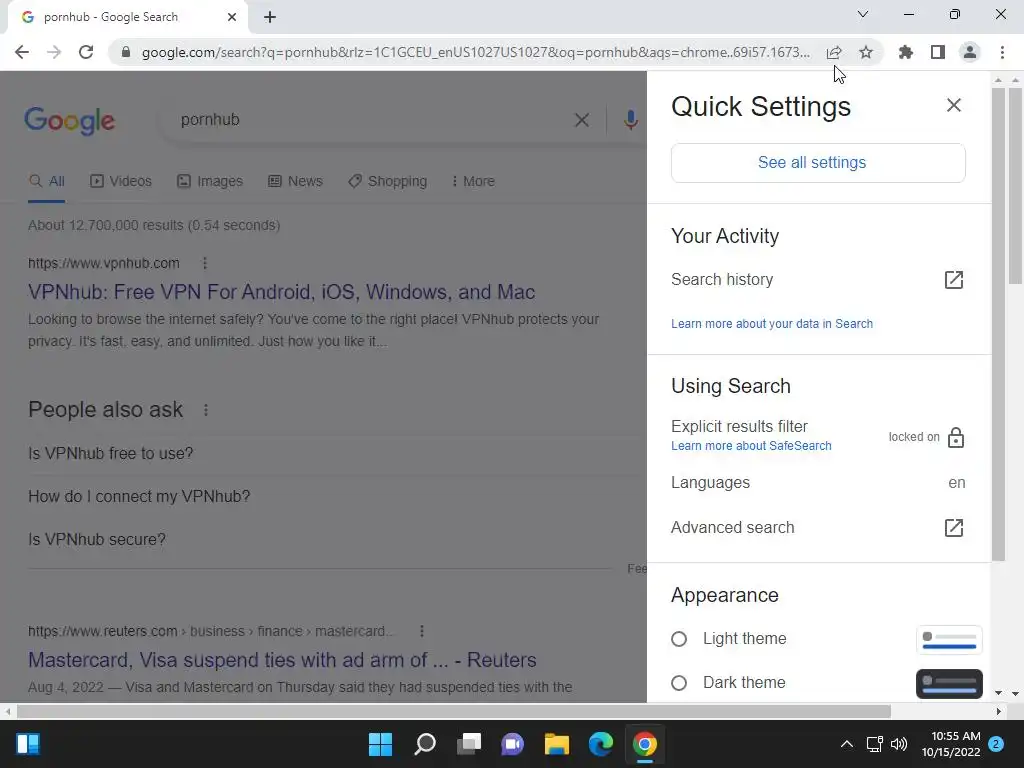Open tab search chevron in title bar
The height and width of the screenshot is (768, 1024).
click(x=863, y=14)
